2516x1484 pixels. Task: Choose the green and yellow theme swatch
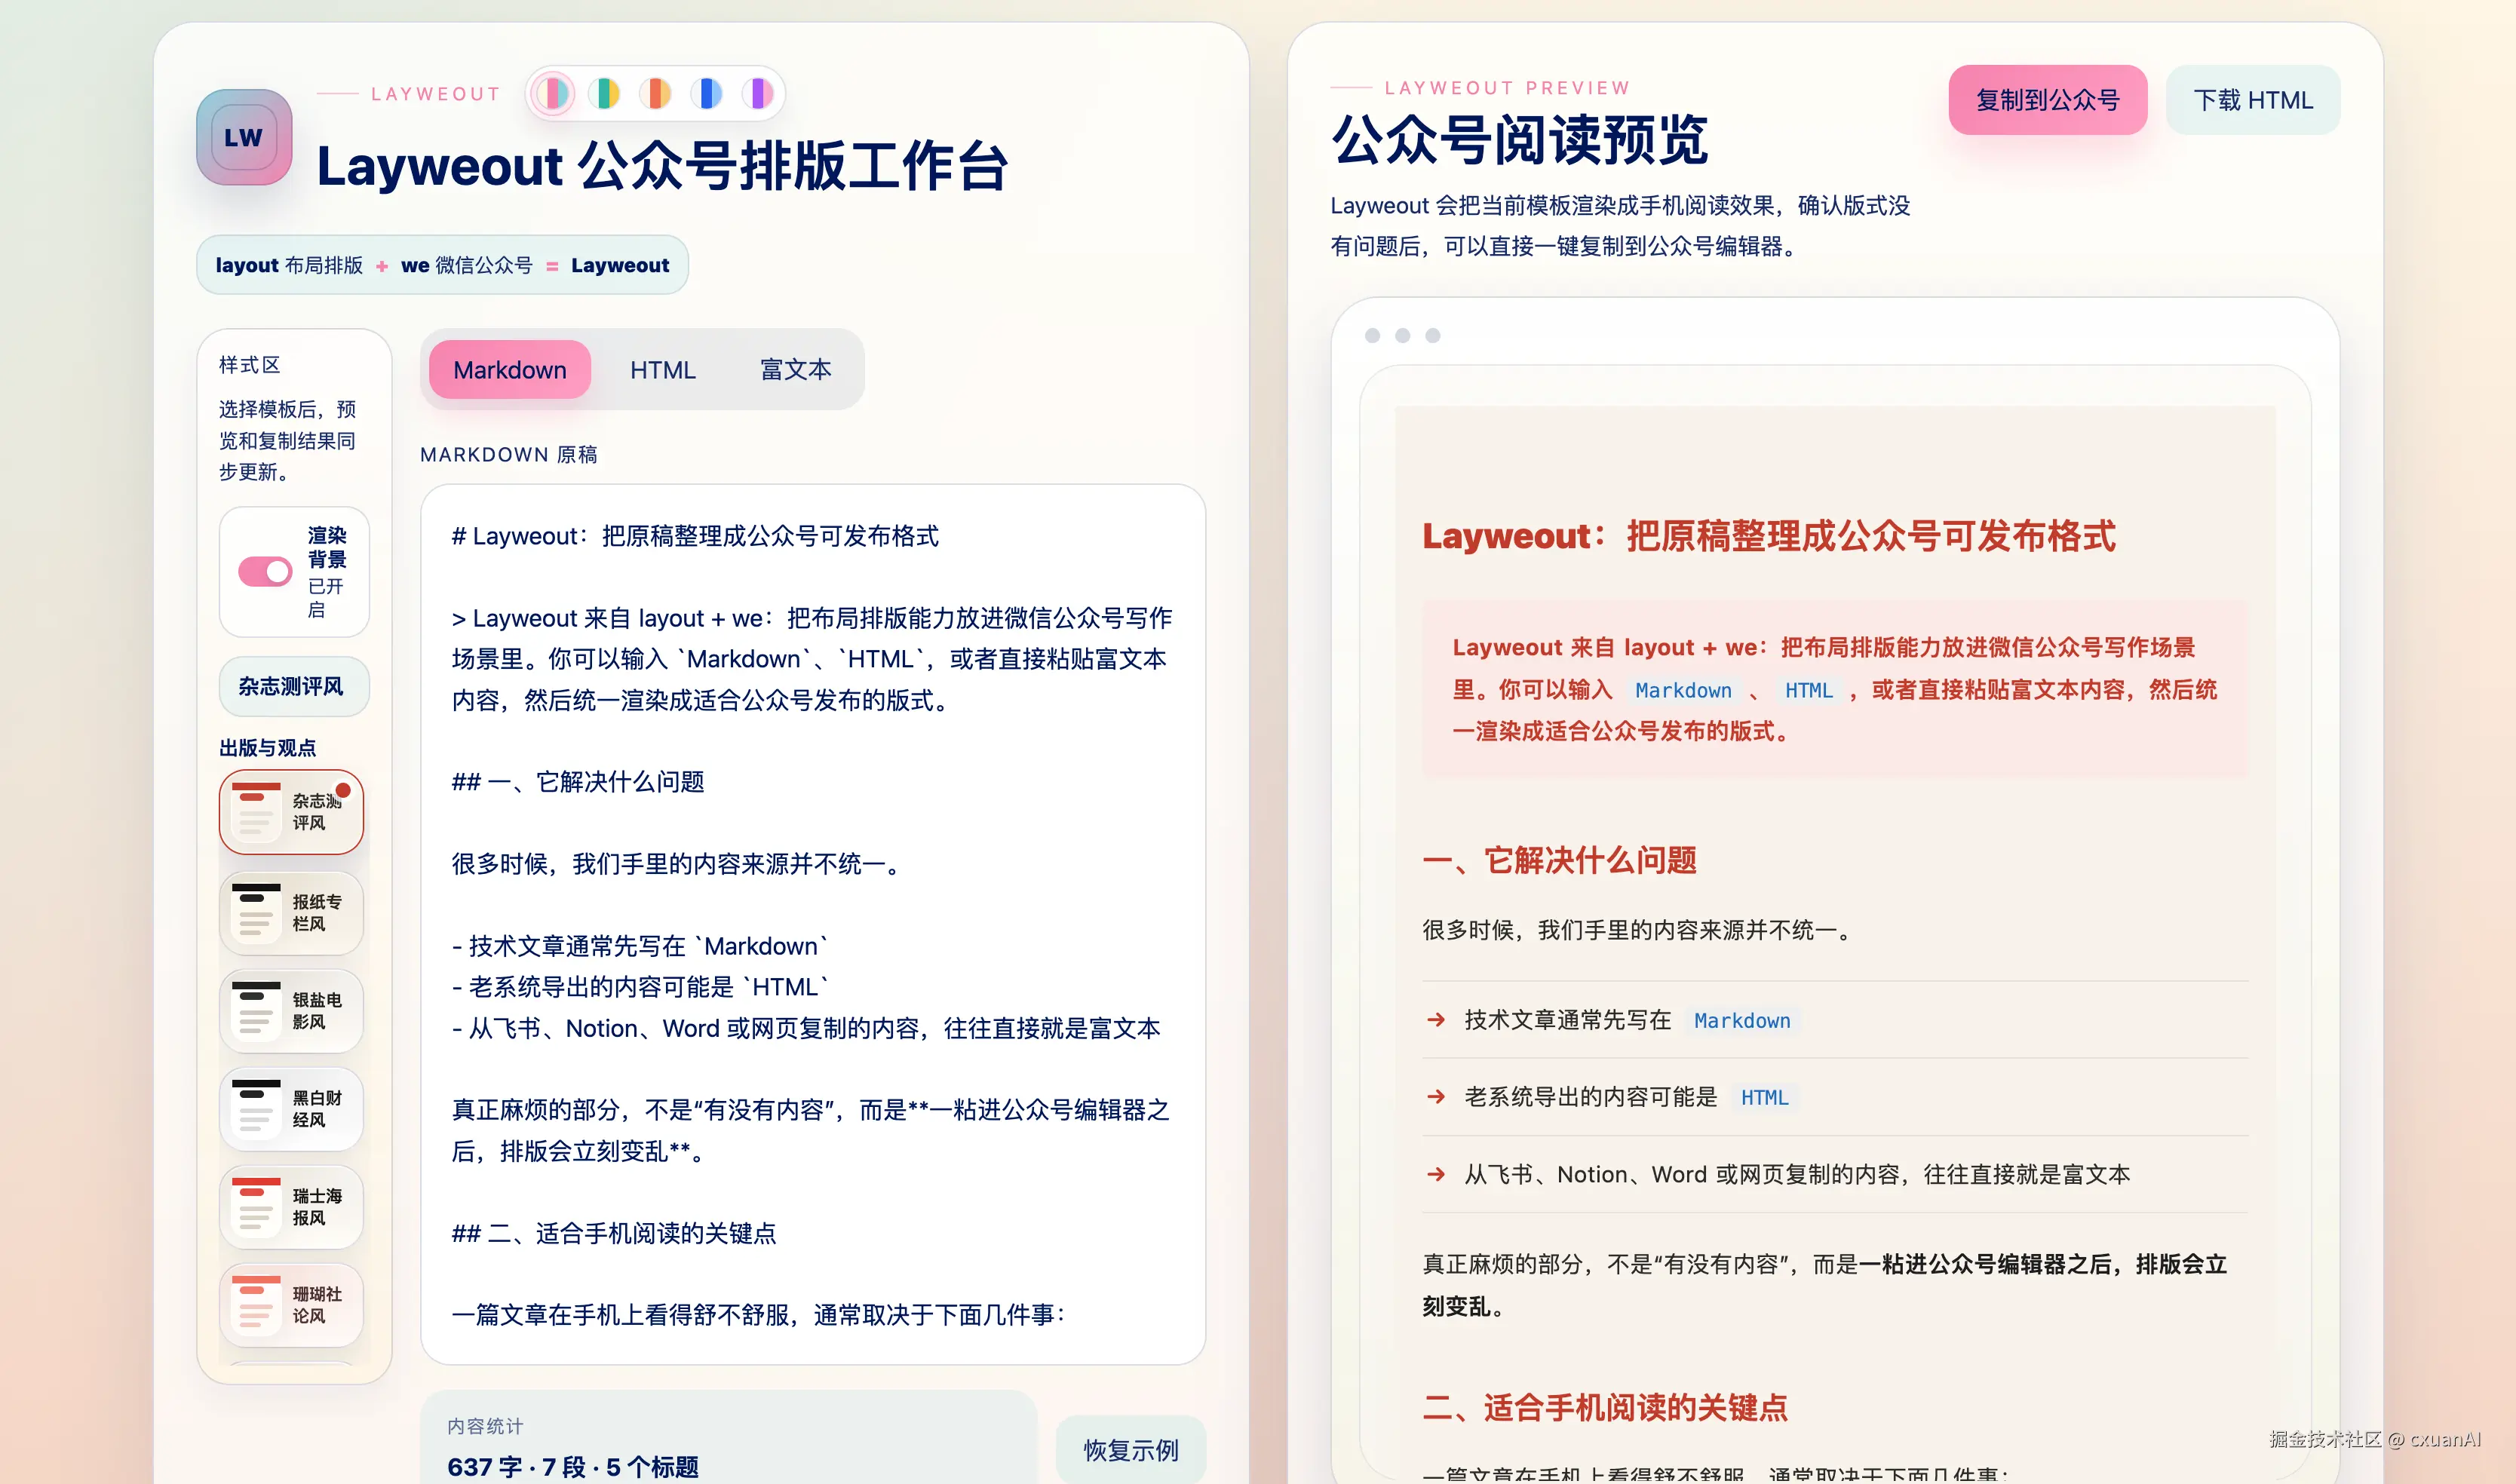(x=604, y=94)
